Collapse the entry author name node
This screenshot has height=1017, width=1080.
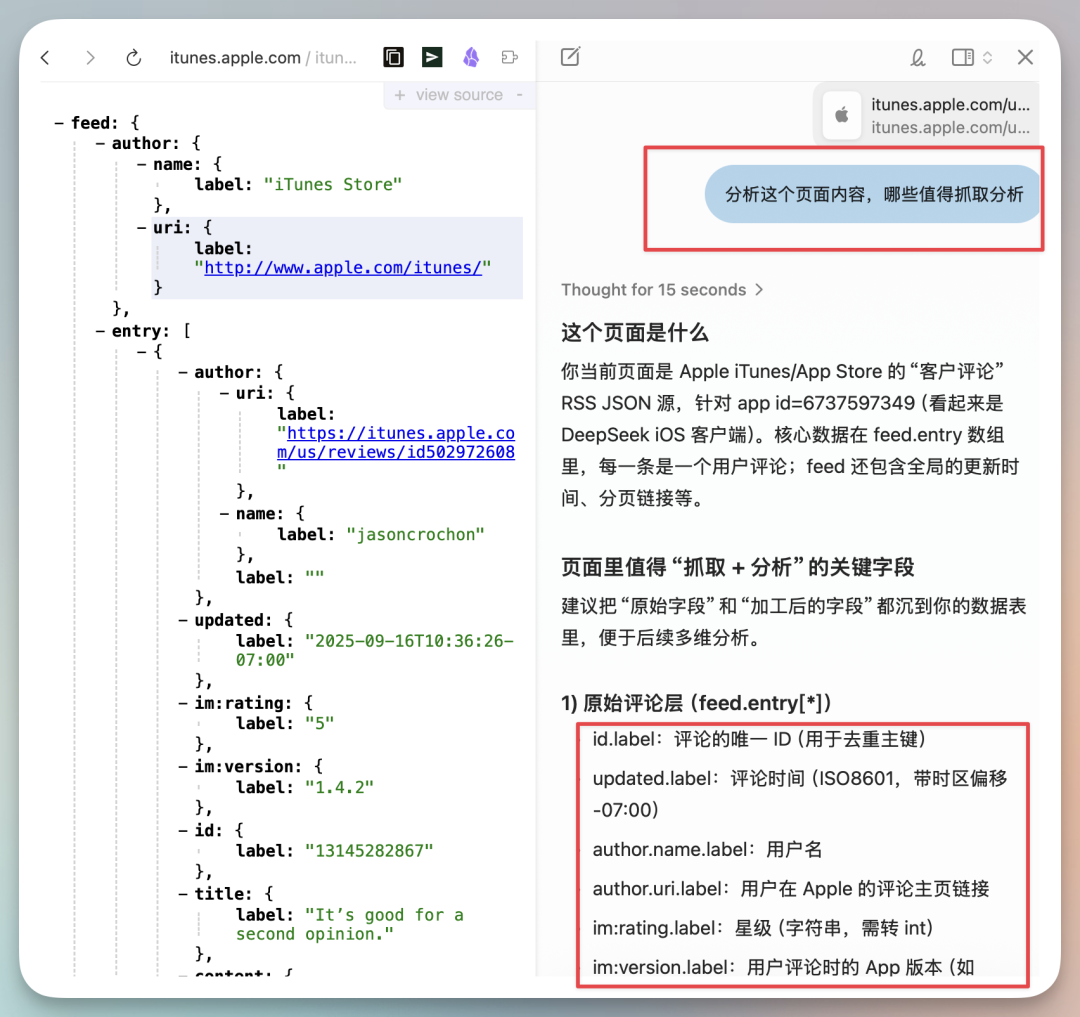225,514
